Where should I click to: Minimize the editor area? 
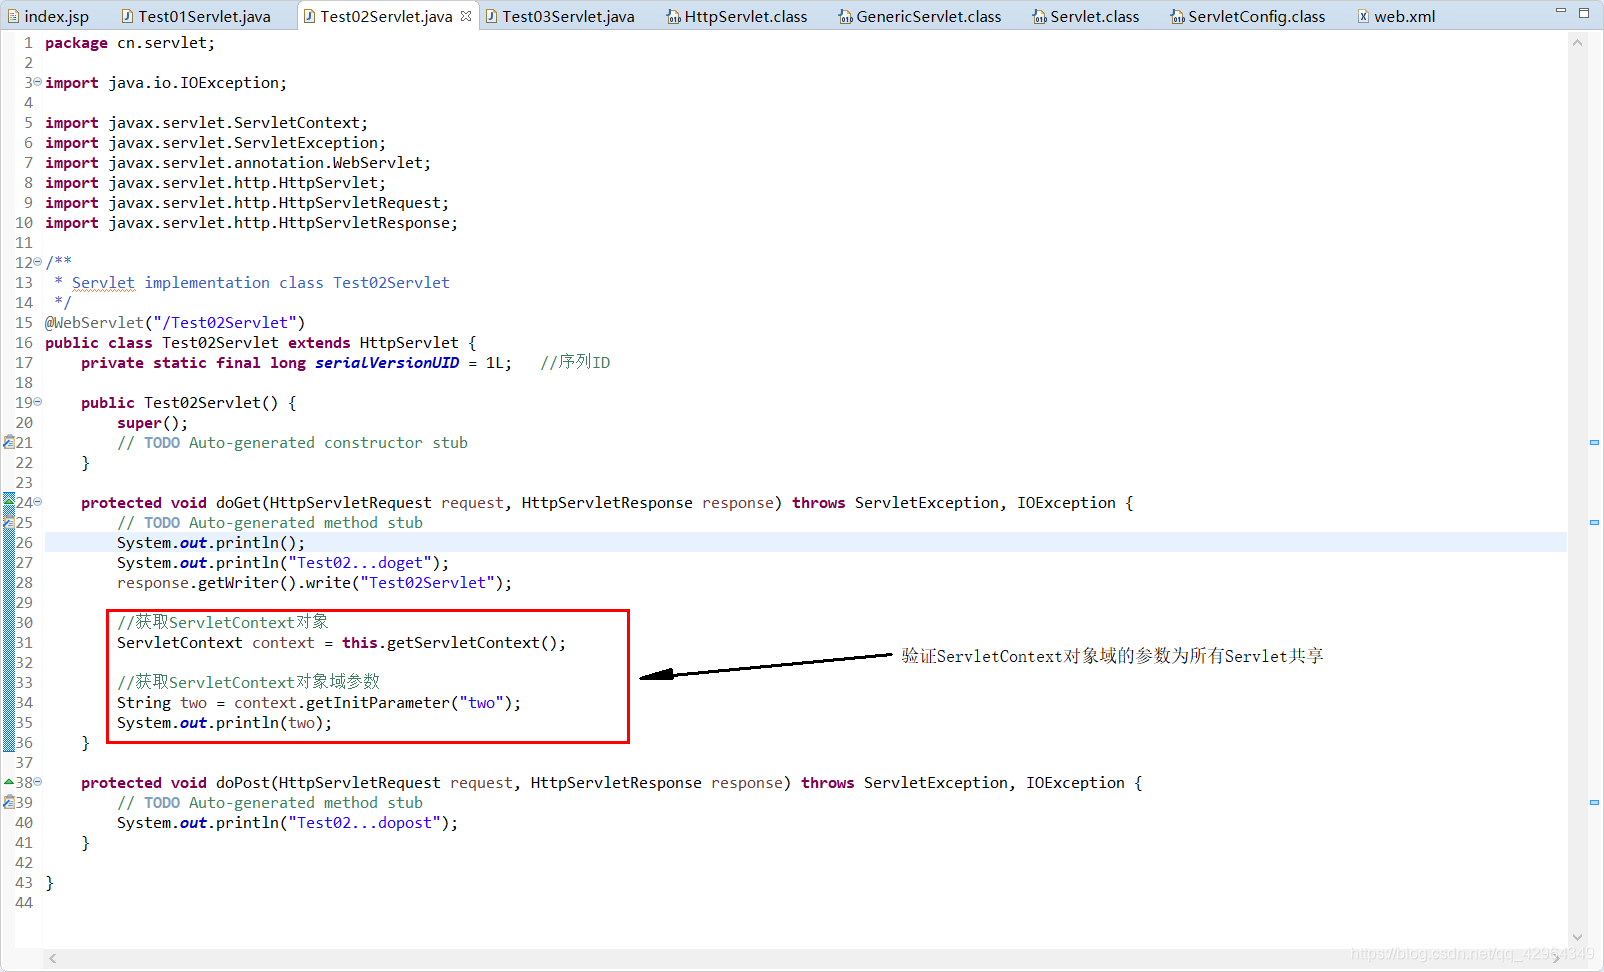pos(1560,11)
